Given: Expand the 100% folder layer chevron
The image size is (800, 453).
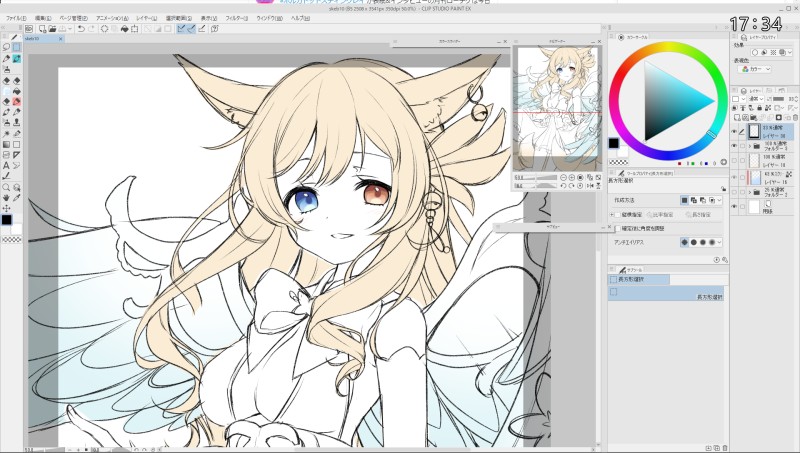Looking at the screenshot, I should [750, 146].
